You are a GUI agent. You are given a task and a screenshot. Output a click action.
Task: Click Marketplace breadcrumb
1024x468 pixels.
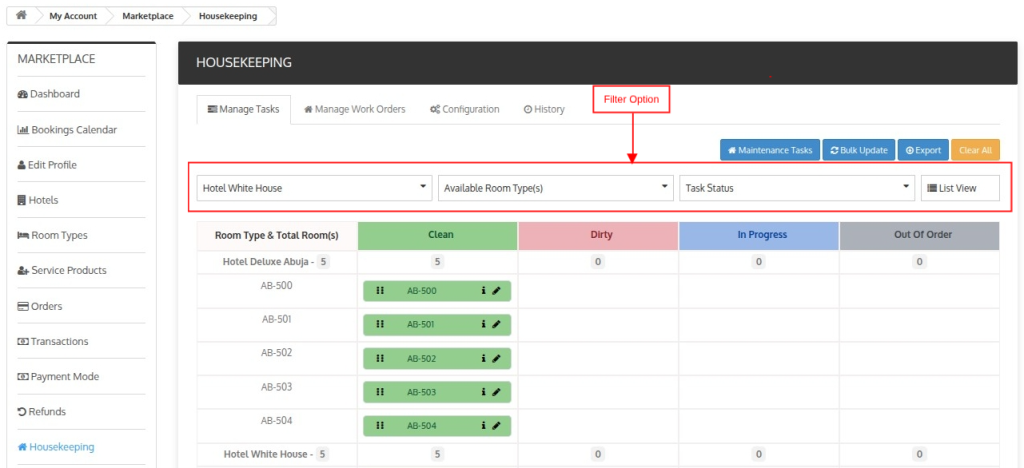point(148,16)
